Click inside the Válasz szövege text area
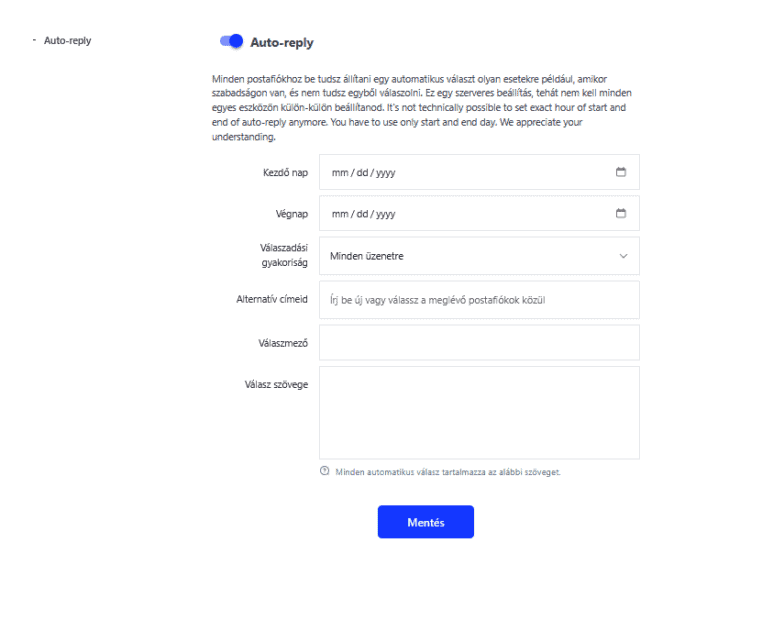The height and width of the screenshot is (620, 762). 478,412
